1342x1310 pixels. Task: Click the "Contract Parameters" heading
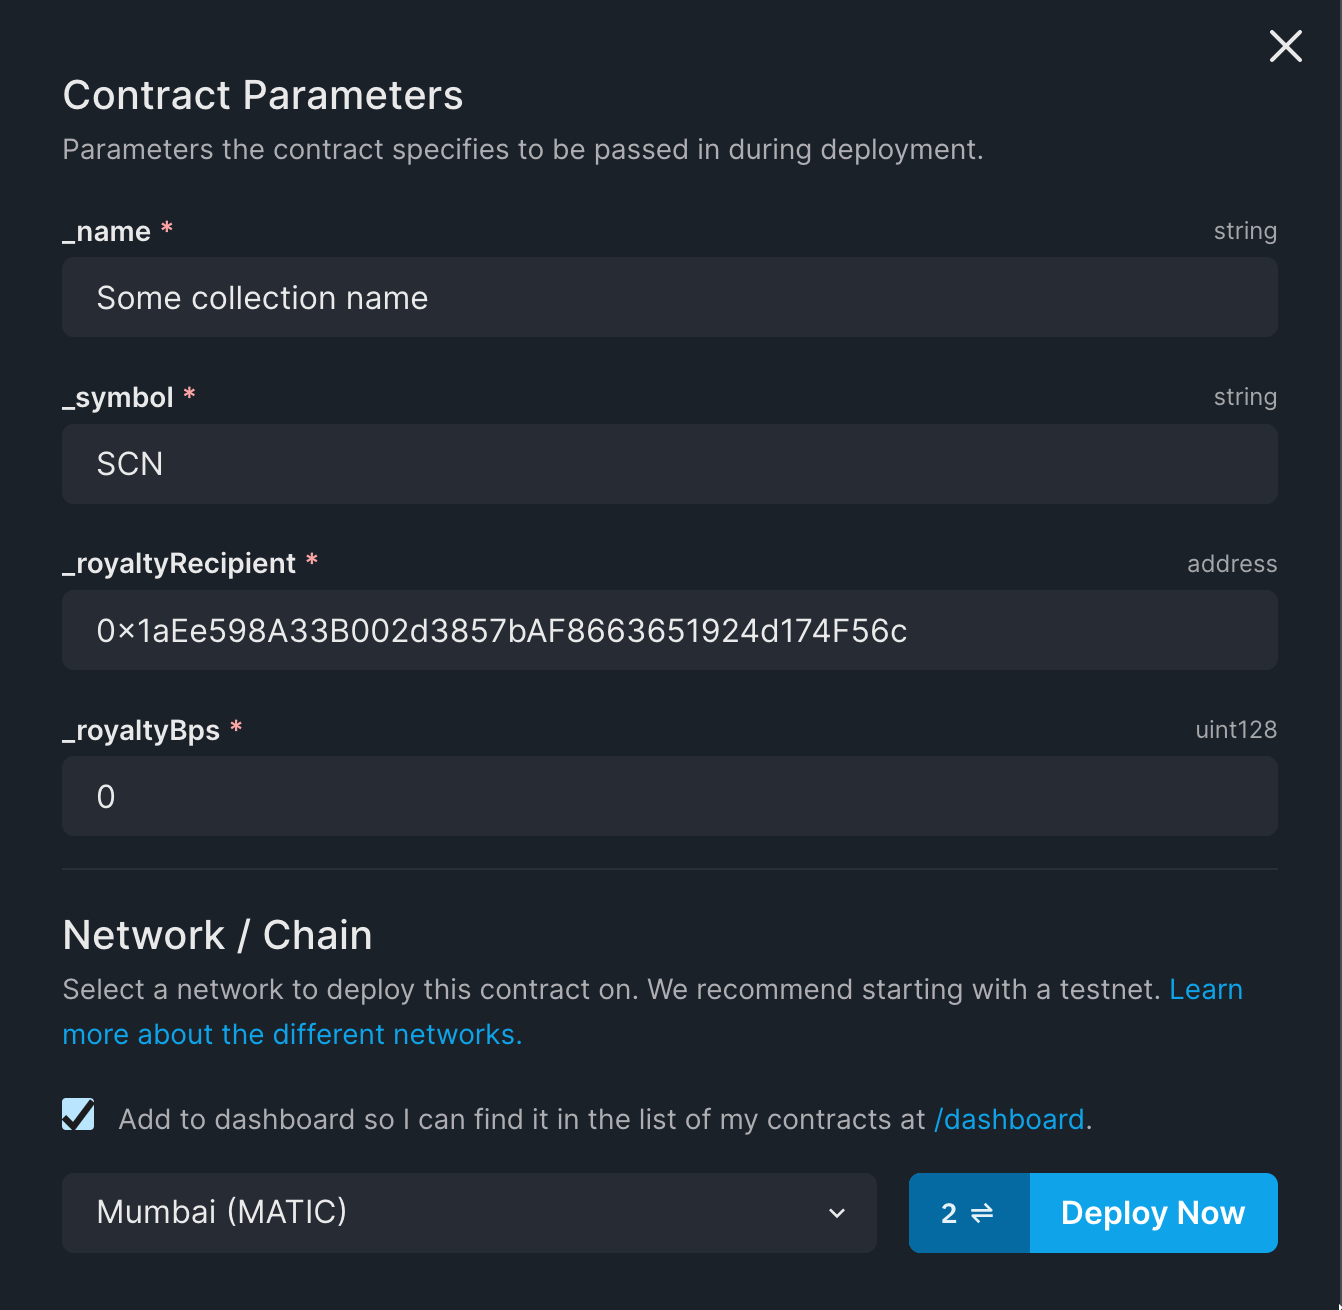(x=263, y=95)
